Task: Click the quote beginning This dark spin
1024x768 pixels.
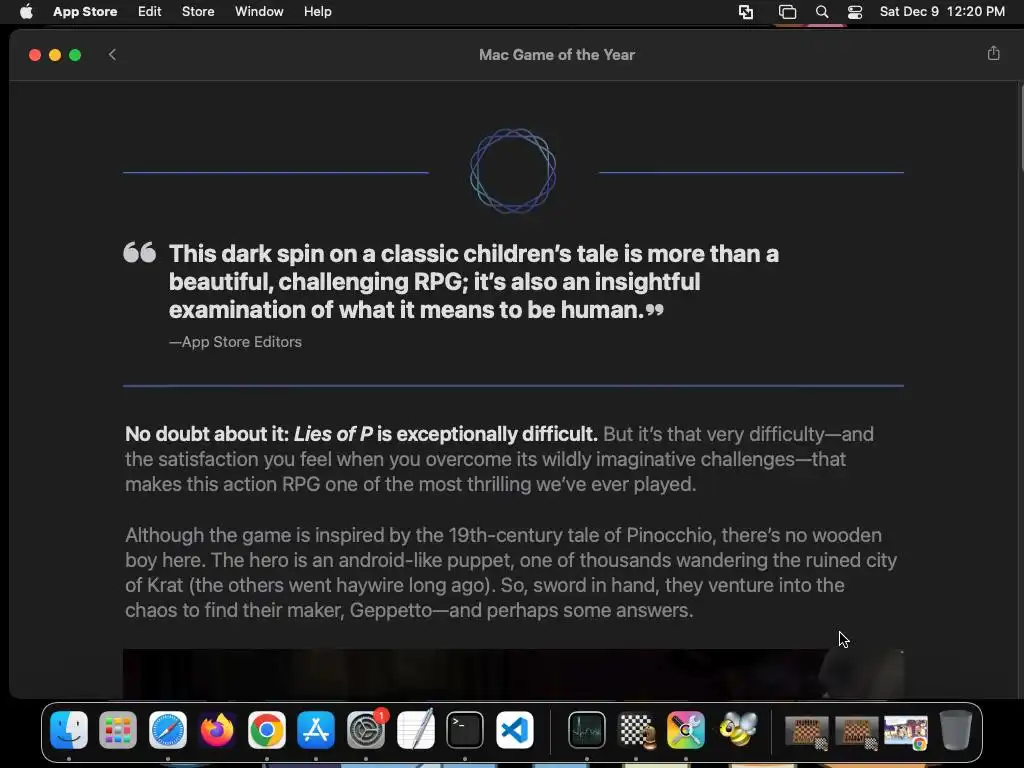Action: [x=473, y=281]
